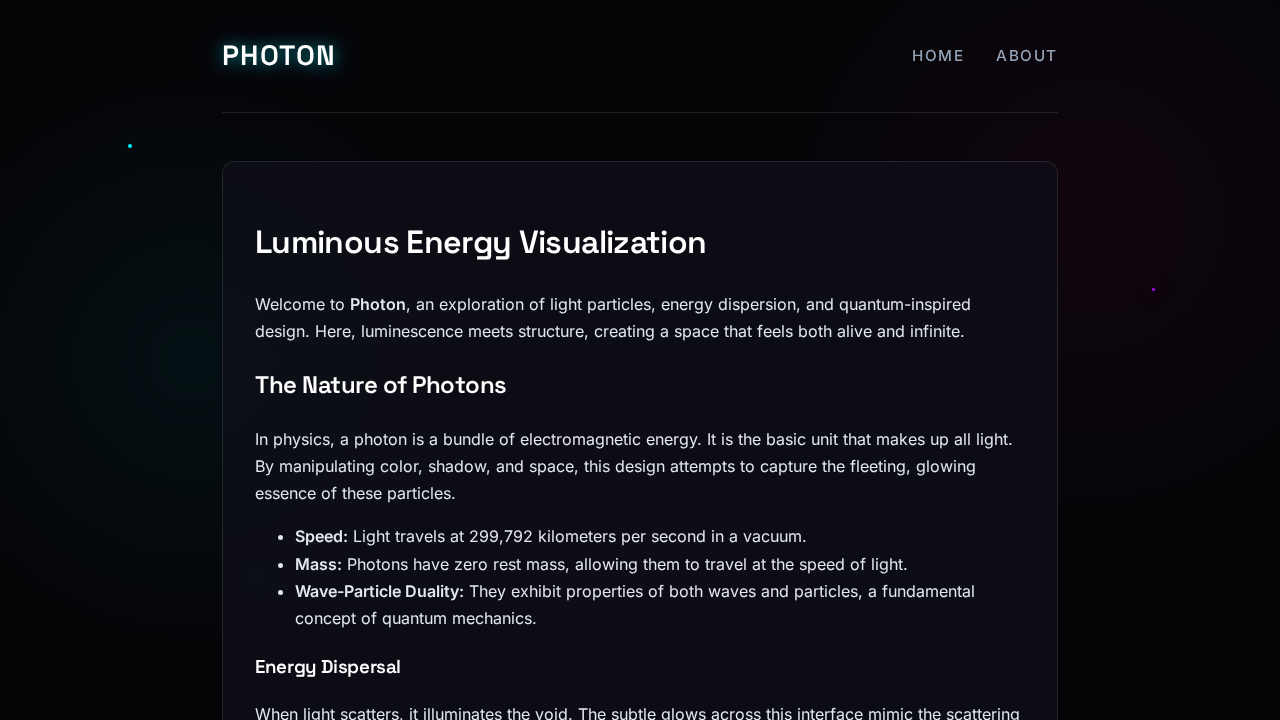Click the divider line under the header
The height and width of the screenshot is (720, 1280).
[640, 112]
